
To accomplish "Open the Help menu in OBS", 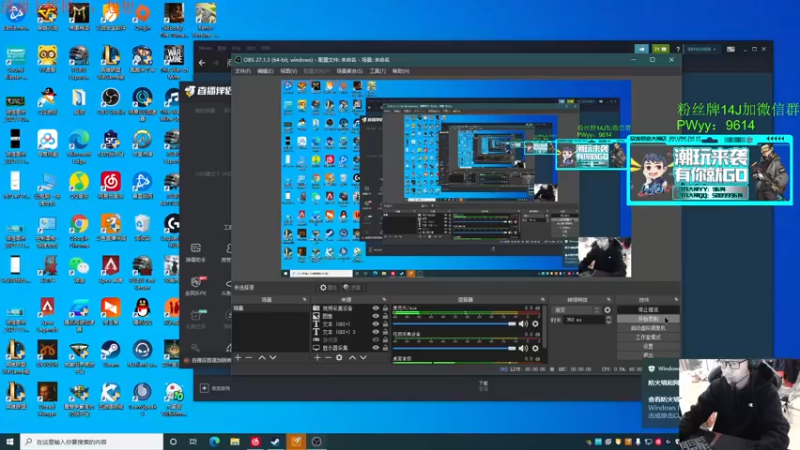I will point(401,71).
